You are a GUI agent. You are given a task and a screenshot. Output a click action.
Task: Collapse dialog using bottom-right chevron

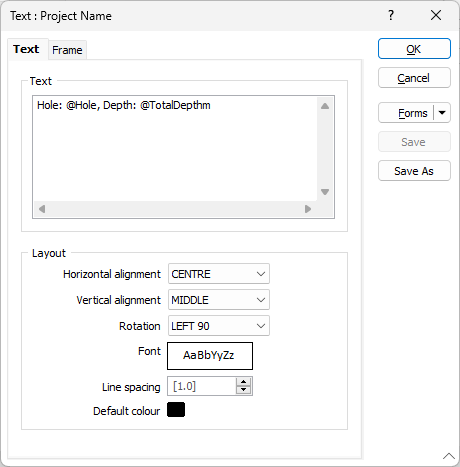[449, 456]
